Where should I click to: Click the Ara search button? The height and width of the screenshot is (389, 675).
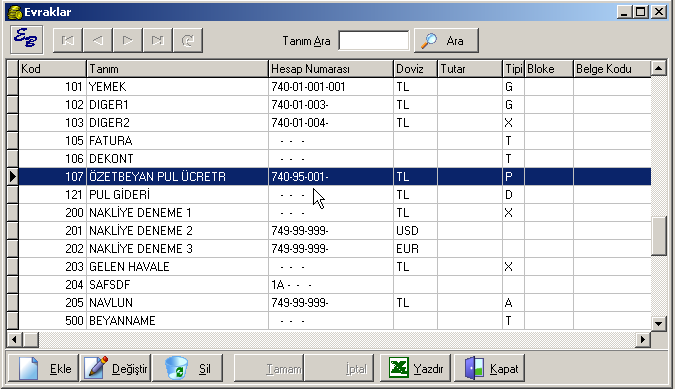(x=446, y=40)
